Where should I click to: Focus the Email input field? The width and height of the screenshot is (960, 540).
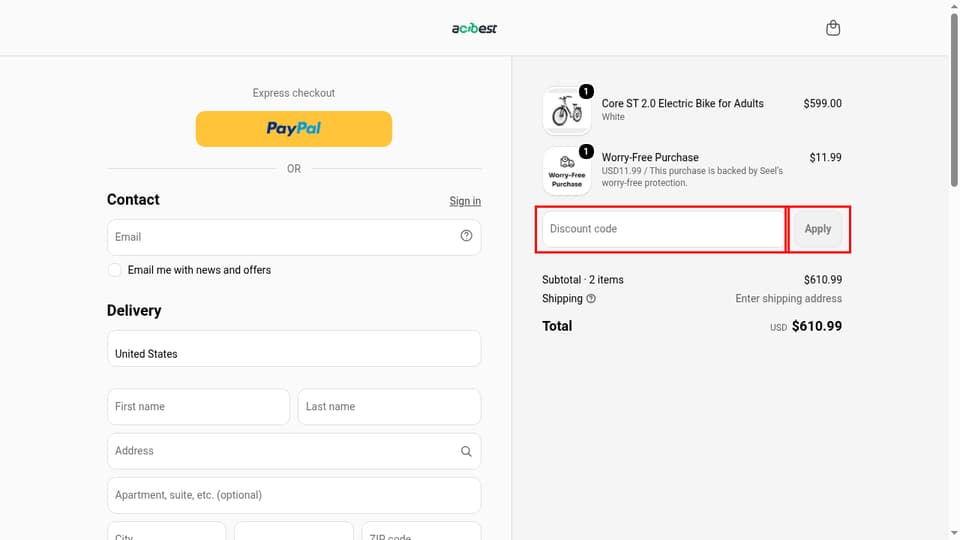(x=294, y=237)
